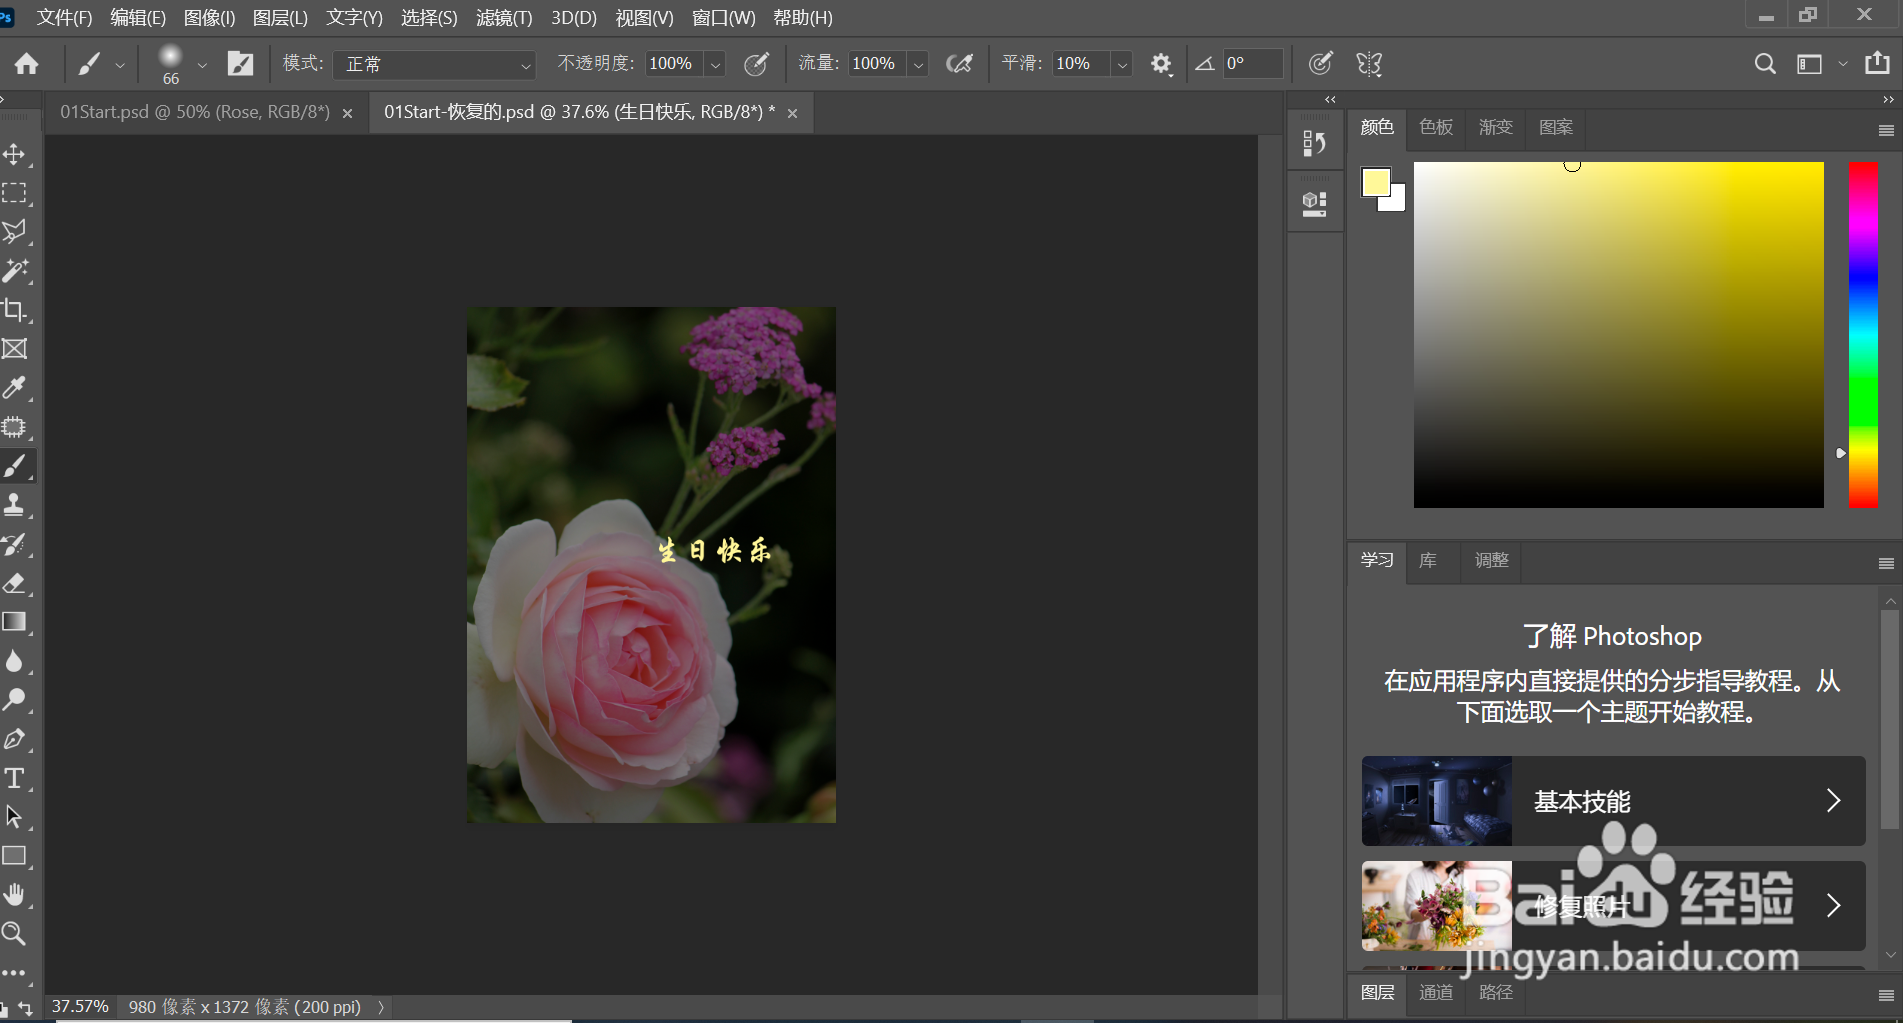
Task: Select the Healing Brush tool
Action: tap(14, 427)
